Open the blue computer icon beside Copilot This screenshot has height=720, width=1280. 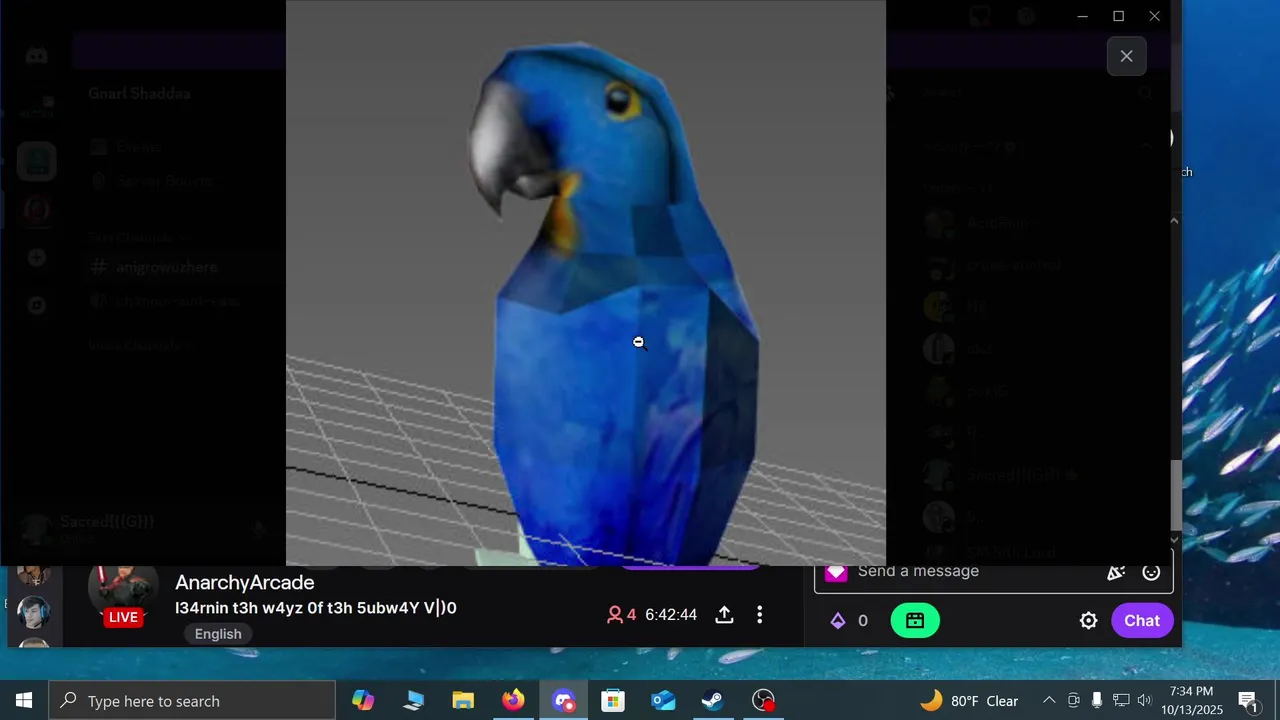click(413, 701)
